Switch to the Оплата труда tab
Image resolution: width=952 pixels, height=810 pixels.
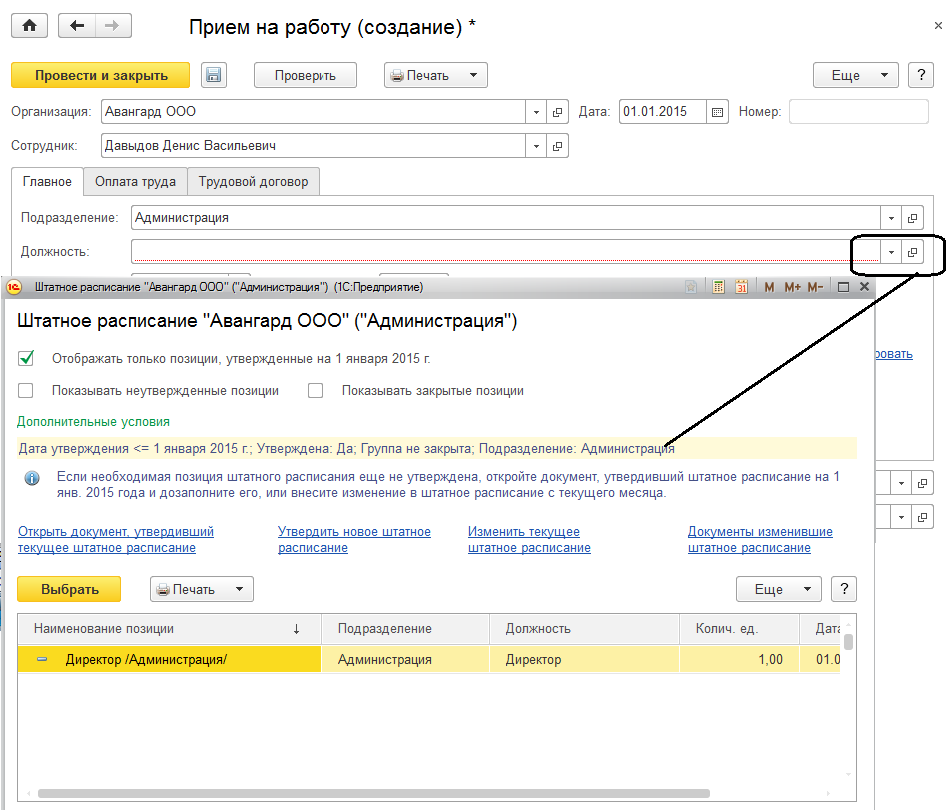tap(135, 182)
